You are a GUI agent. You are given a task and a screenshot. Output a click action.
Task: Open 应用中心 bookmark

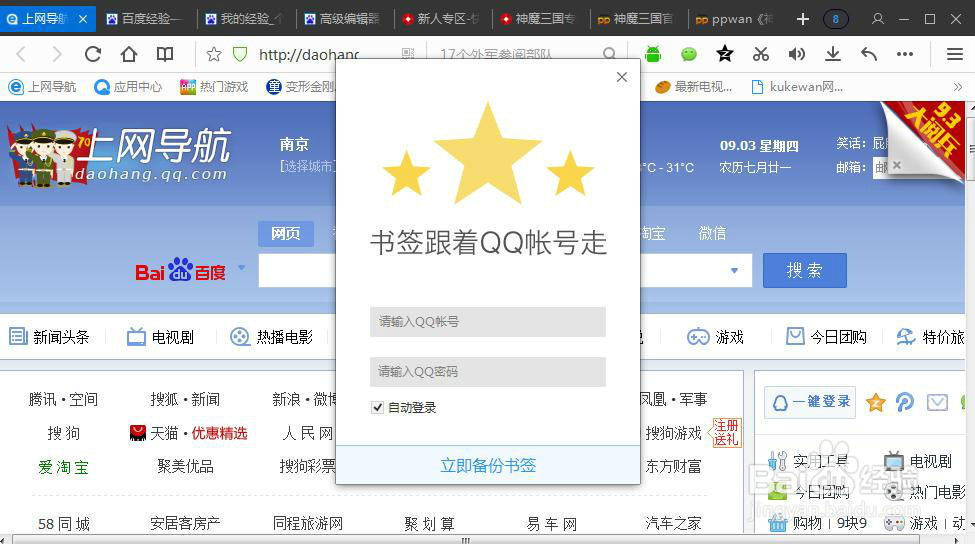pyautogui.click(x=128, y=86)
